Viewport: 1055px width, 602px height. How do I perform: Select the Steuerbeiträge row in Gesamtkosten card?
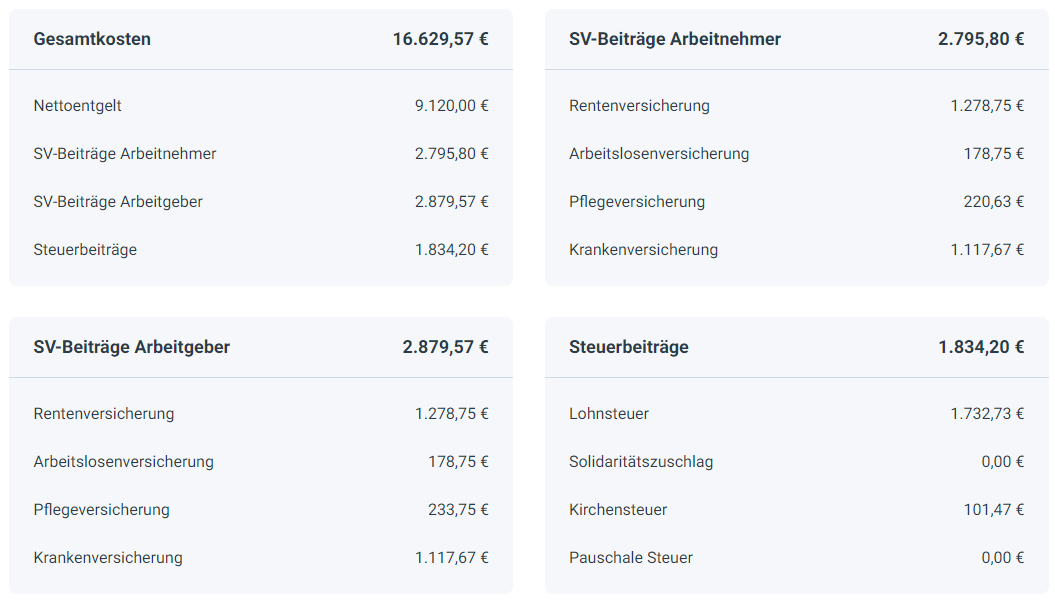coord(261,250)
